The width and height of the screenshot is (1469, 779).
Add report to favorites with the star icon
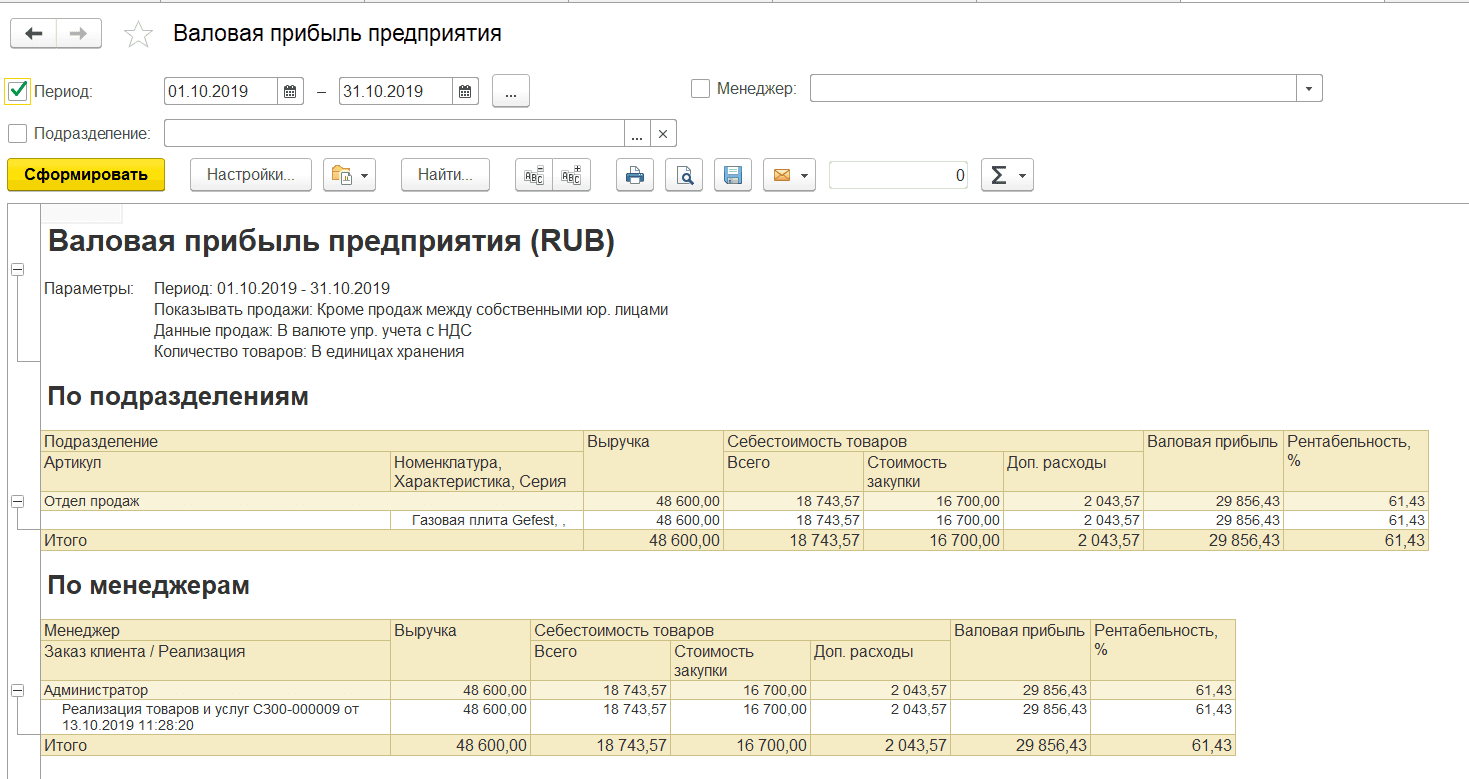138,35
